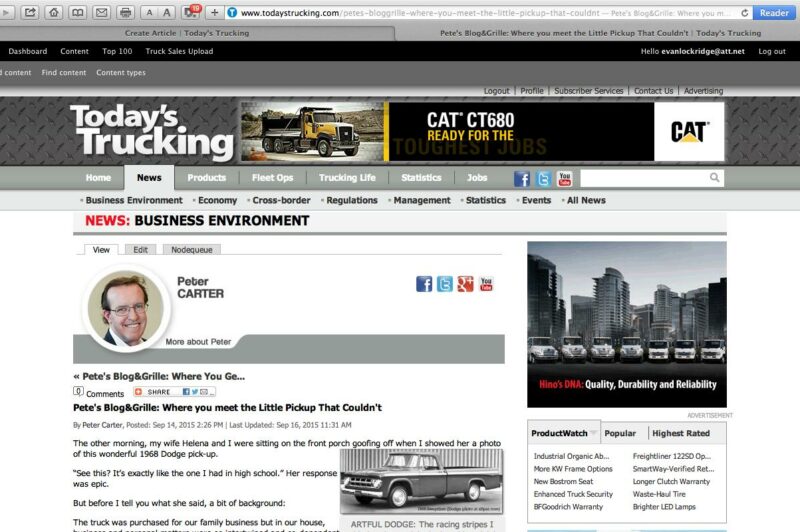Open Facebook icon in the navigation bar
The width and height of the screenshot is (800, 532).
[x=521, y=179]
